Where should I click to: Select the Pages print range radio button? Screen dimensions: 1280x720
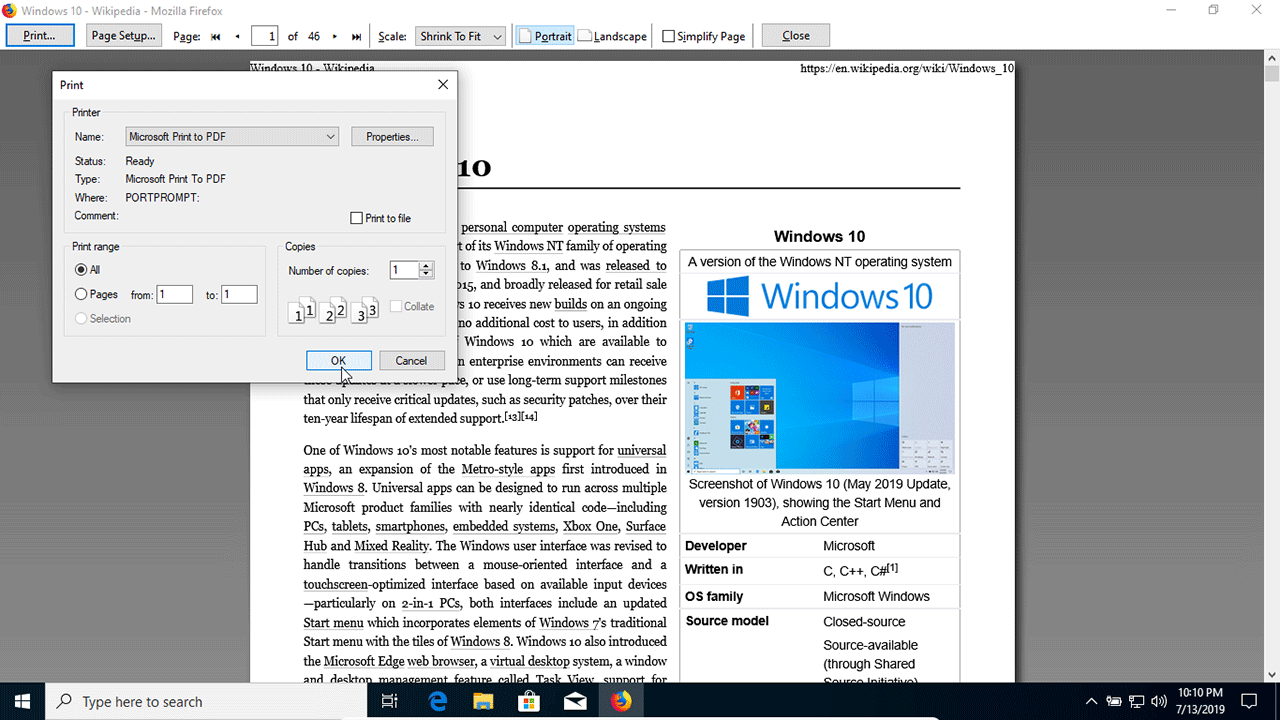tap(81, 293)
